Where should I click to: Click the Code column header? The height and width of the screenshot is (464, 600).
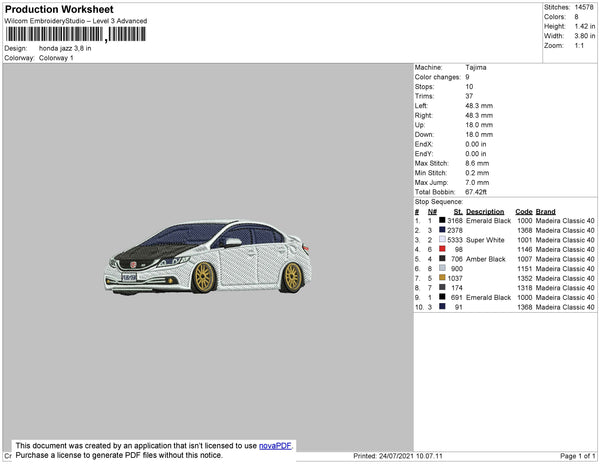tap(523, 212)
